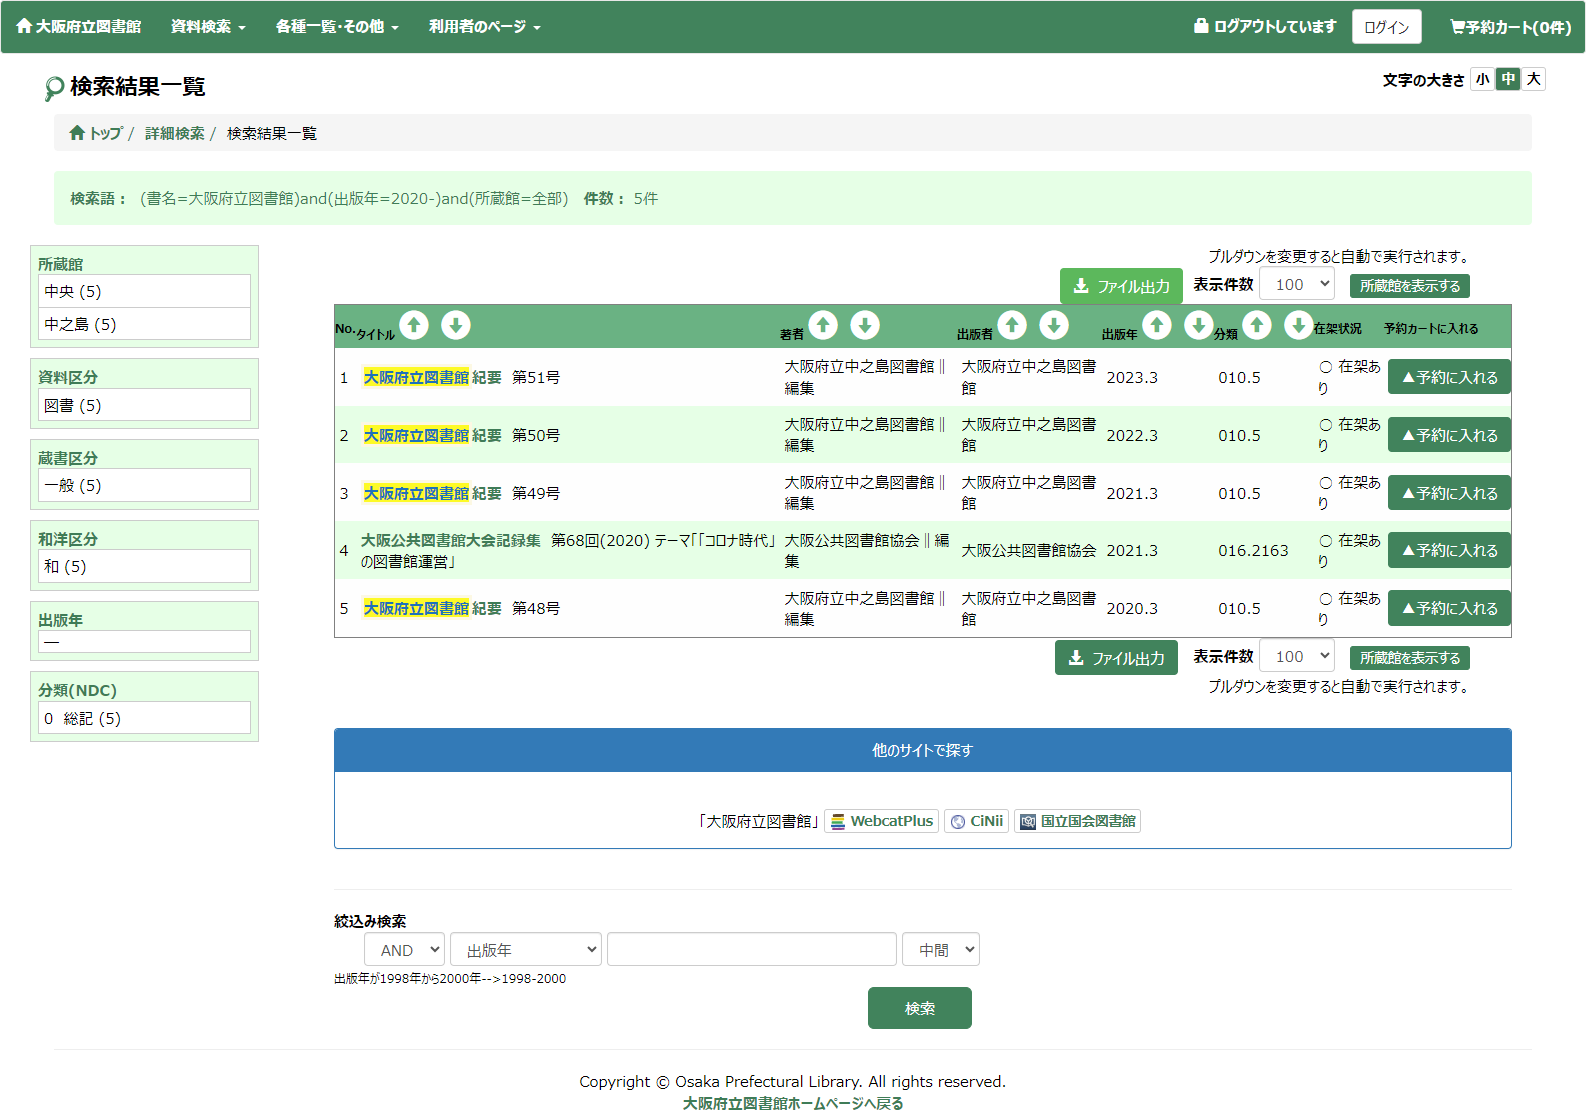The width and height of the screenshot is (1586, 1113).
Task: Sort titles ascending with up arrow
Action: click(414, 325)
